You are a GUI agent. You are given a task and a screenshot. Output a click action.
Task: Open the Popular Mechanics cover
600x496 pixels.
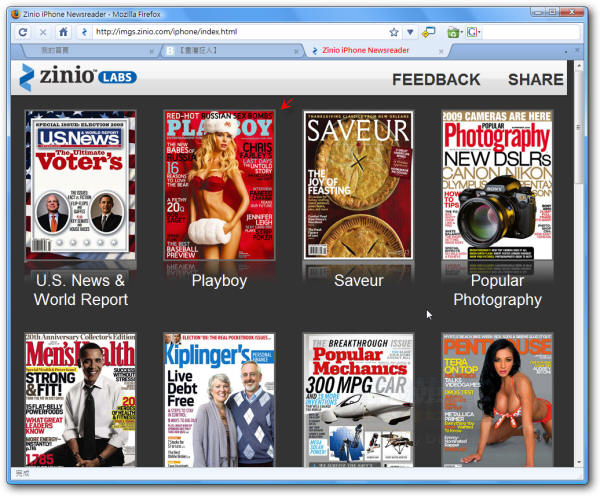point(359,400)
